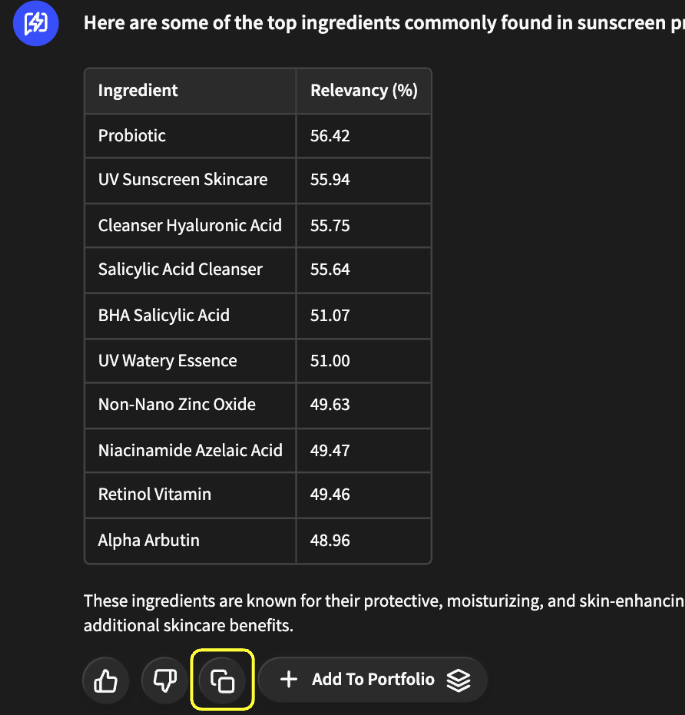Like the response with thumbs up
This screenshot has width=685, height=715.
click(105, 681)
